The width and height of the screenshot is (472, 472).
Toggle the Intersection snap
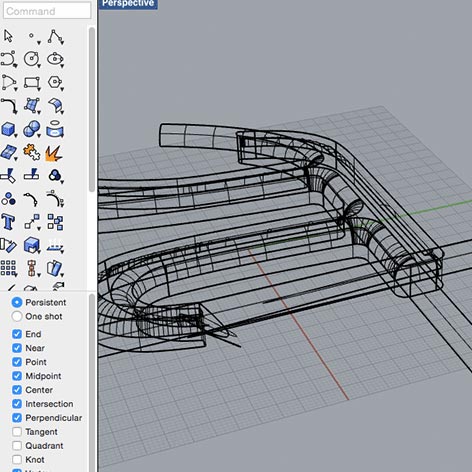point(17,404)
